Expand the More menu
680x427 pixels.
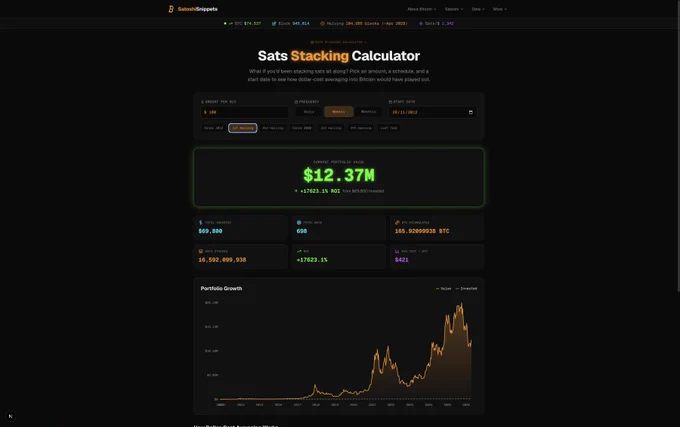tap(500, 9)
